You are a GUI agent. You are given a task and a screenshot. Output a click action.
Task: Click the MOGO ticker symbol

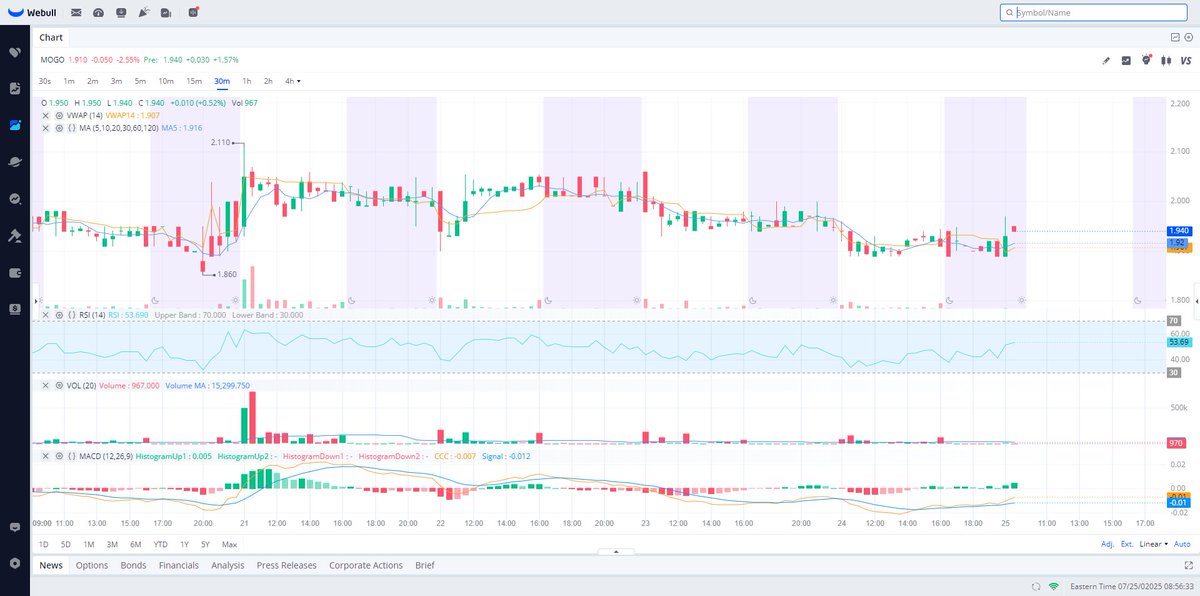[x=52, y=60]
